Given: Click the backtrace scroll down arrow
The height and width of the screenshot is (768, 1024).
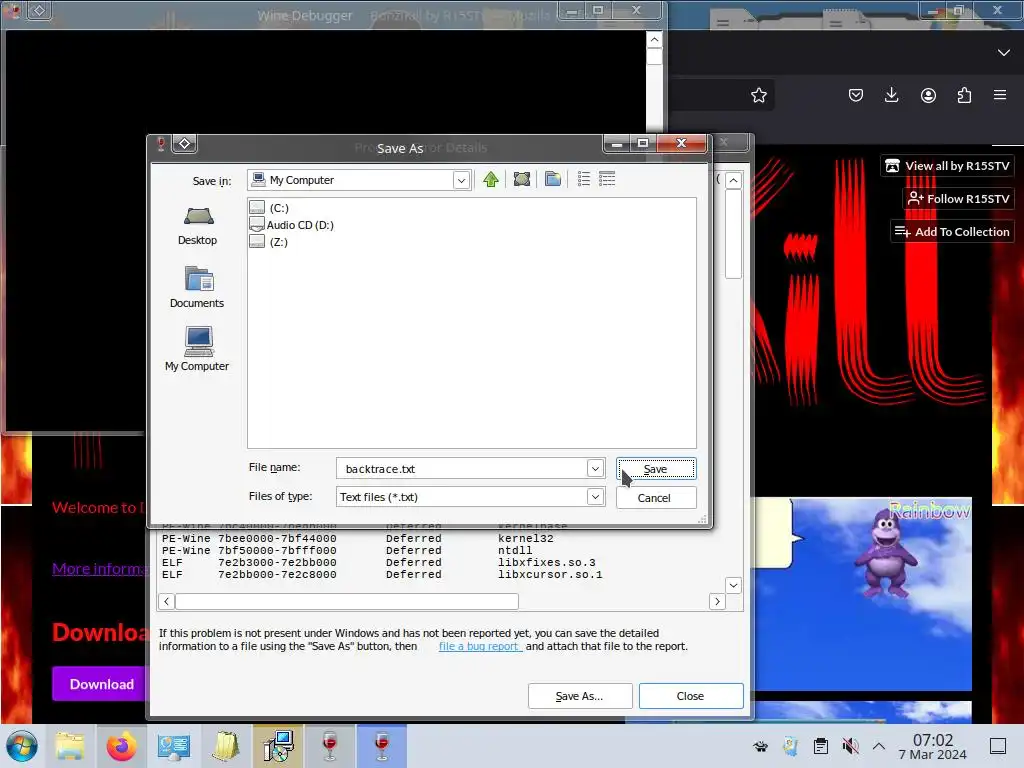Looking at the screenshot, I should tap(733, 585).
